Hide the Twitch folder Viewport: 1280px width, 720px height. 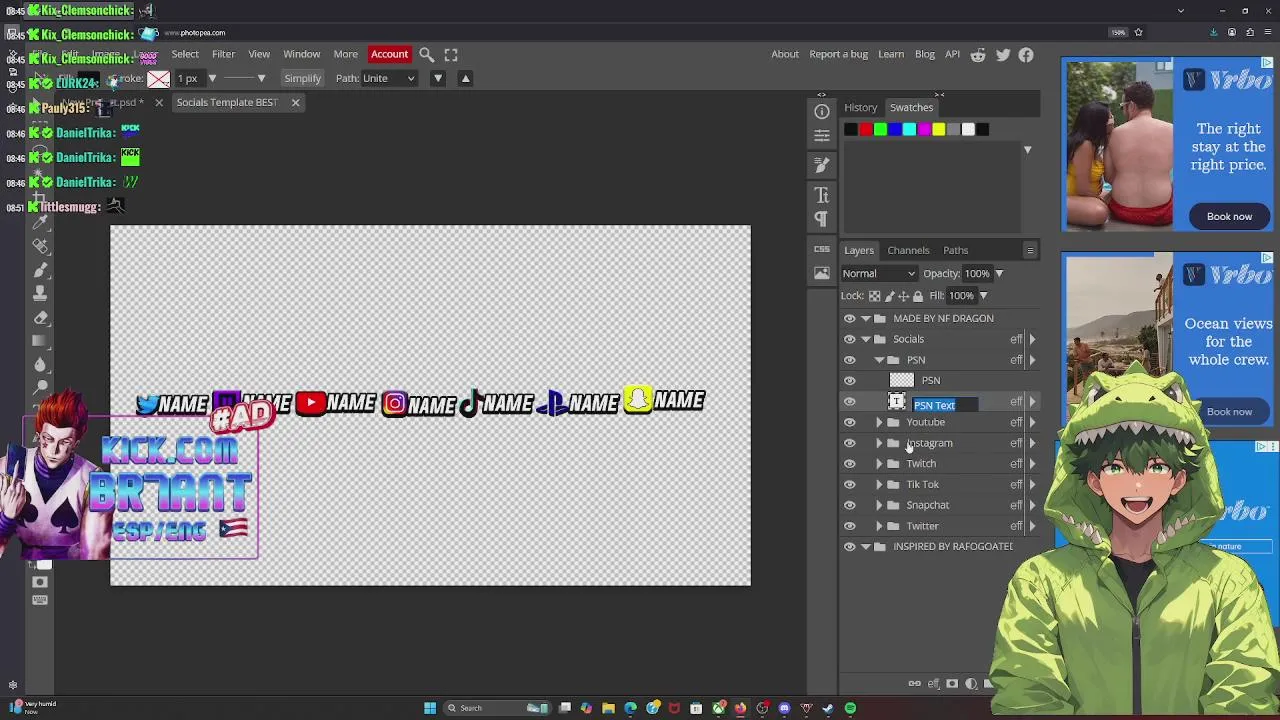(850, 463)
